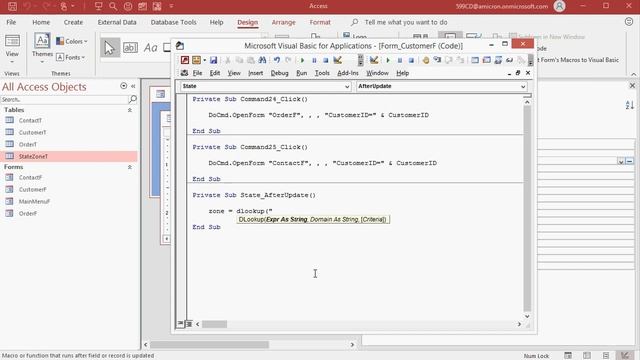Select the Label control (Aa) in ribbon

(x=151, y=47)
